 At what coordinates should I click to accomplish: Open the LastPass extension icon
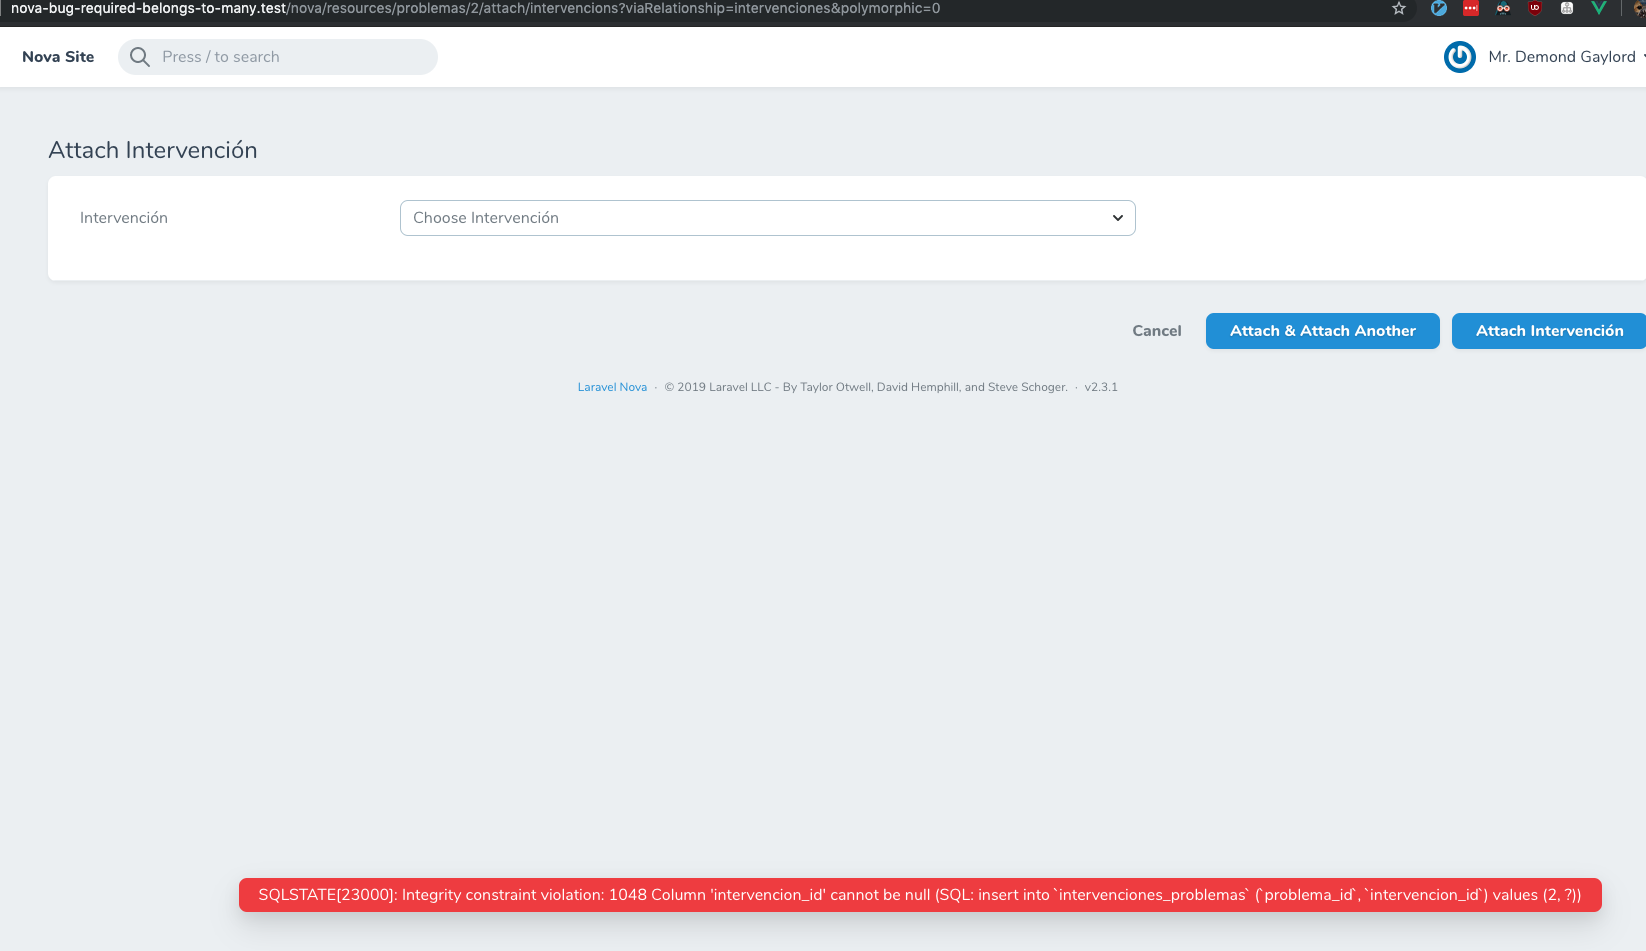(1470, 8)
